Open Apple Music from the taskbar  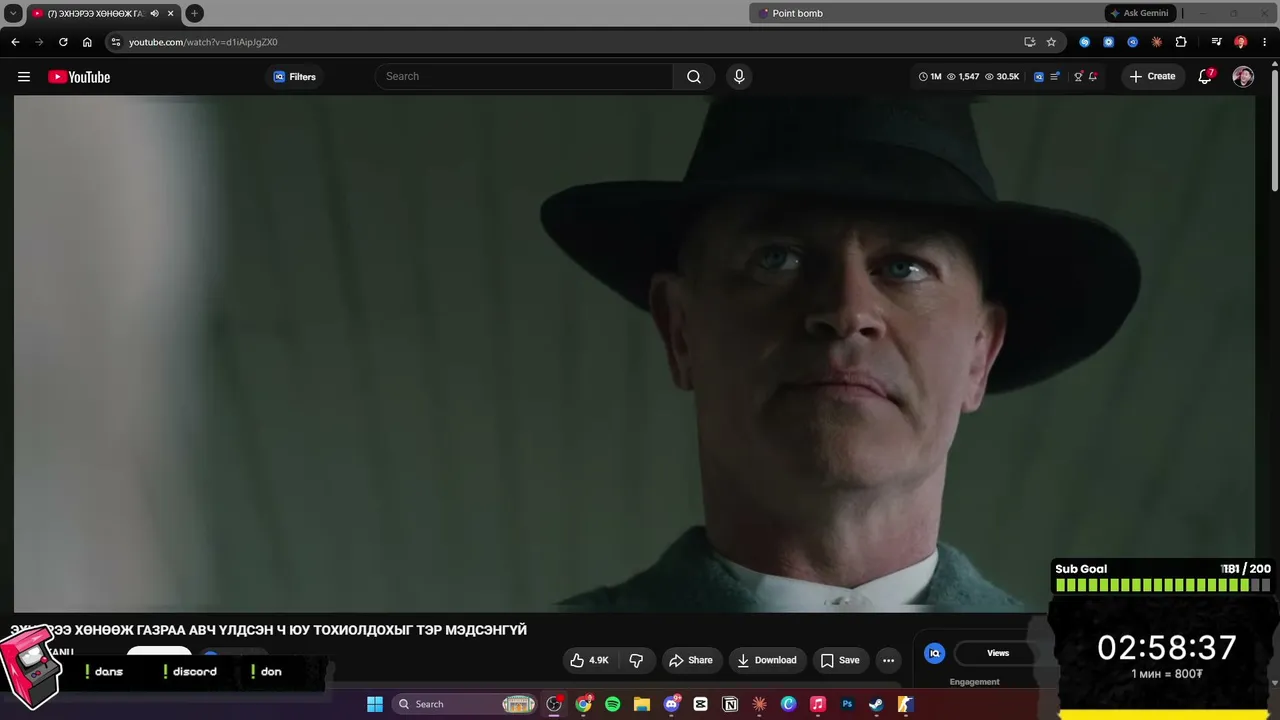818,704
